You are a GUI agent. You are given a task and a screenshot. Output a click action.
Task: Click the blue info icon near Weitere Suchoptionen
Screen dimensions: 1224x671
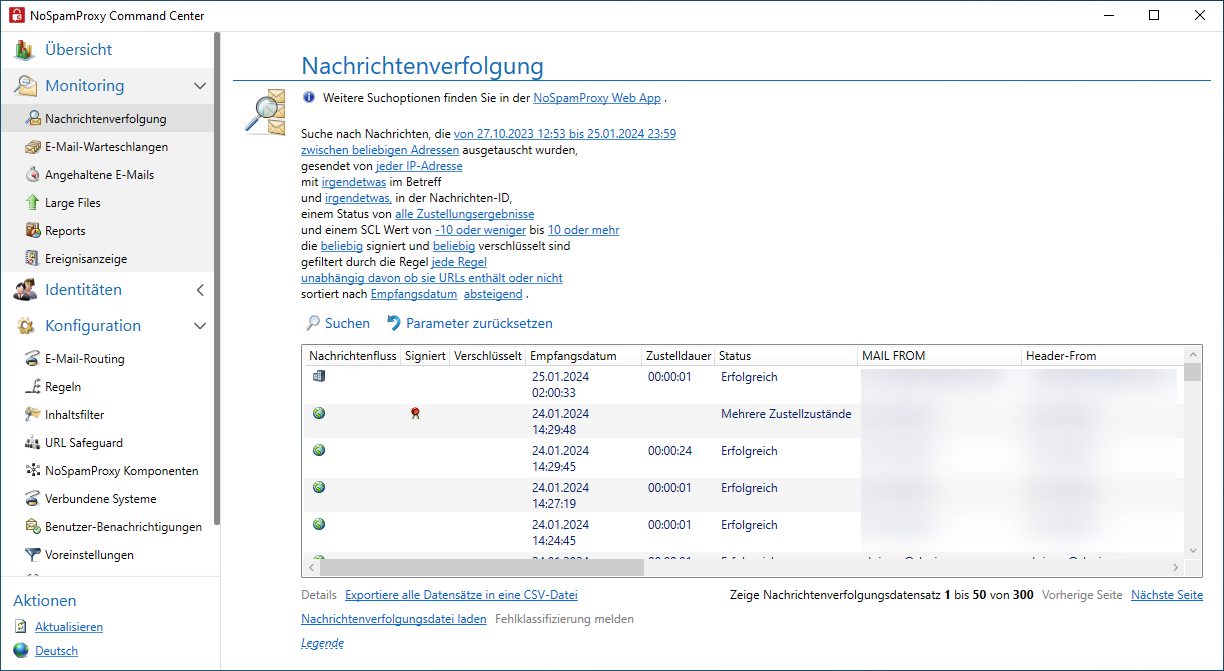[x=309, y=98]
